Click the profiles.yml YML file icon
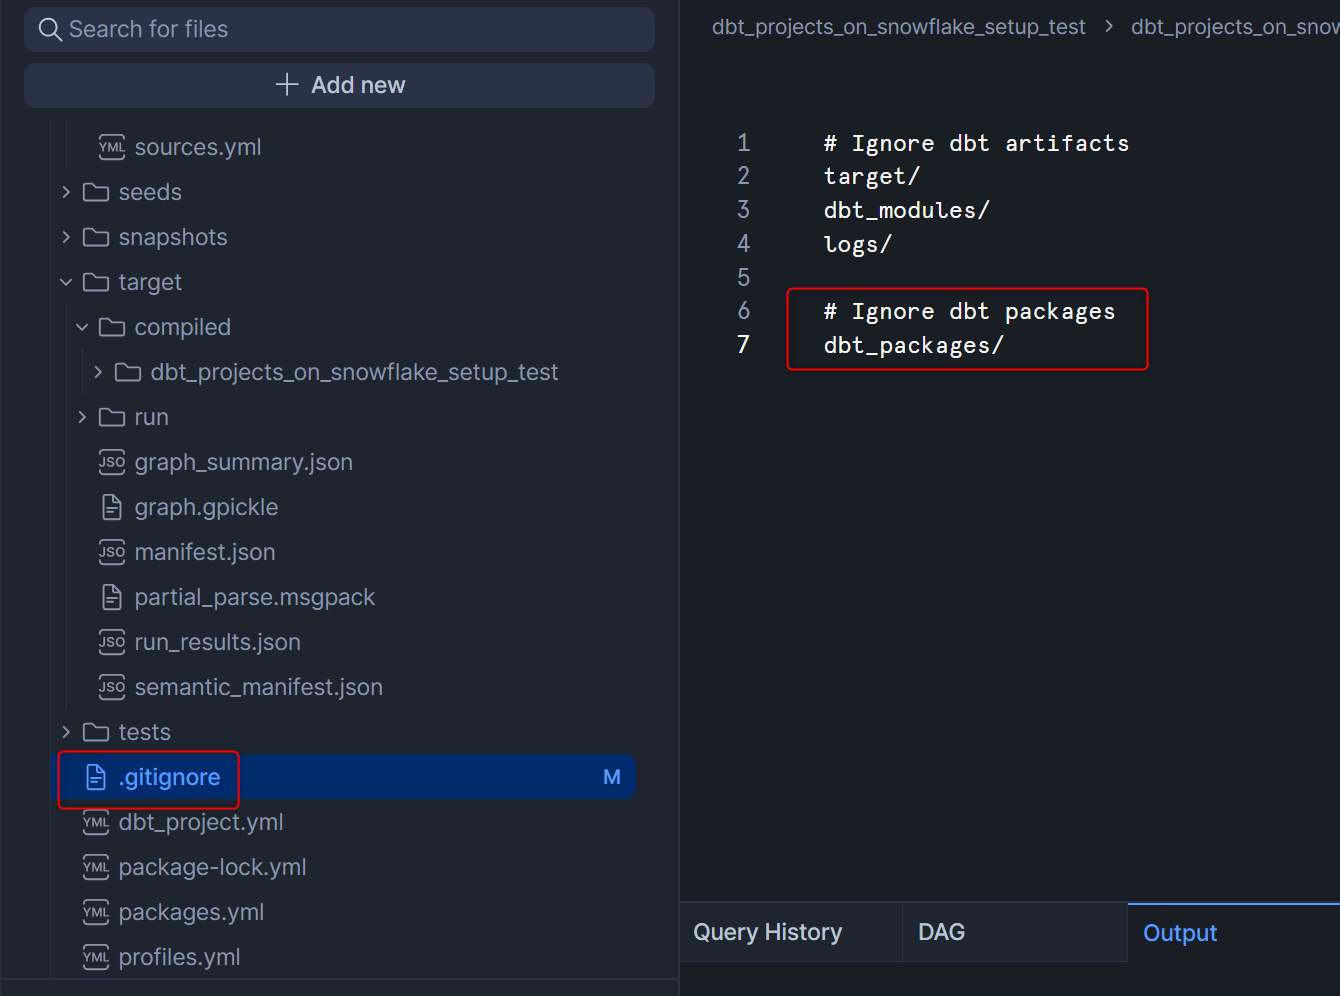Screen dimensions: 1340x996 click(x=96, y=957)
